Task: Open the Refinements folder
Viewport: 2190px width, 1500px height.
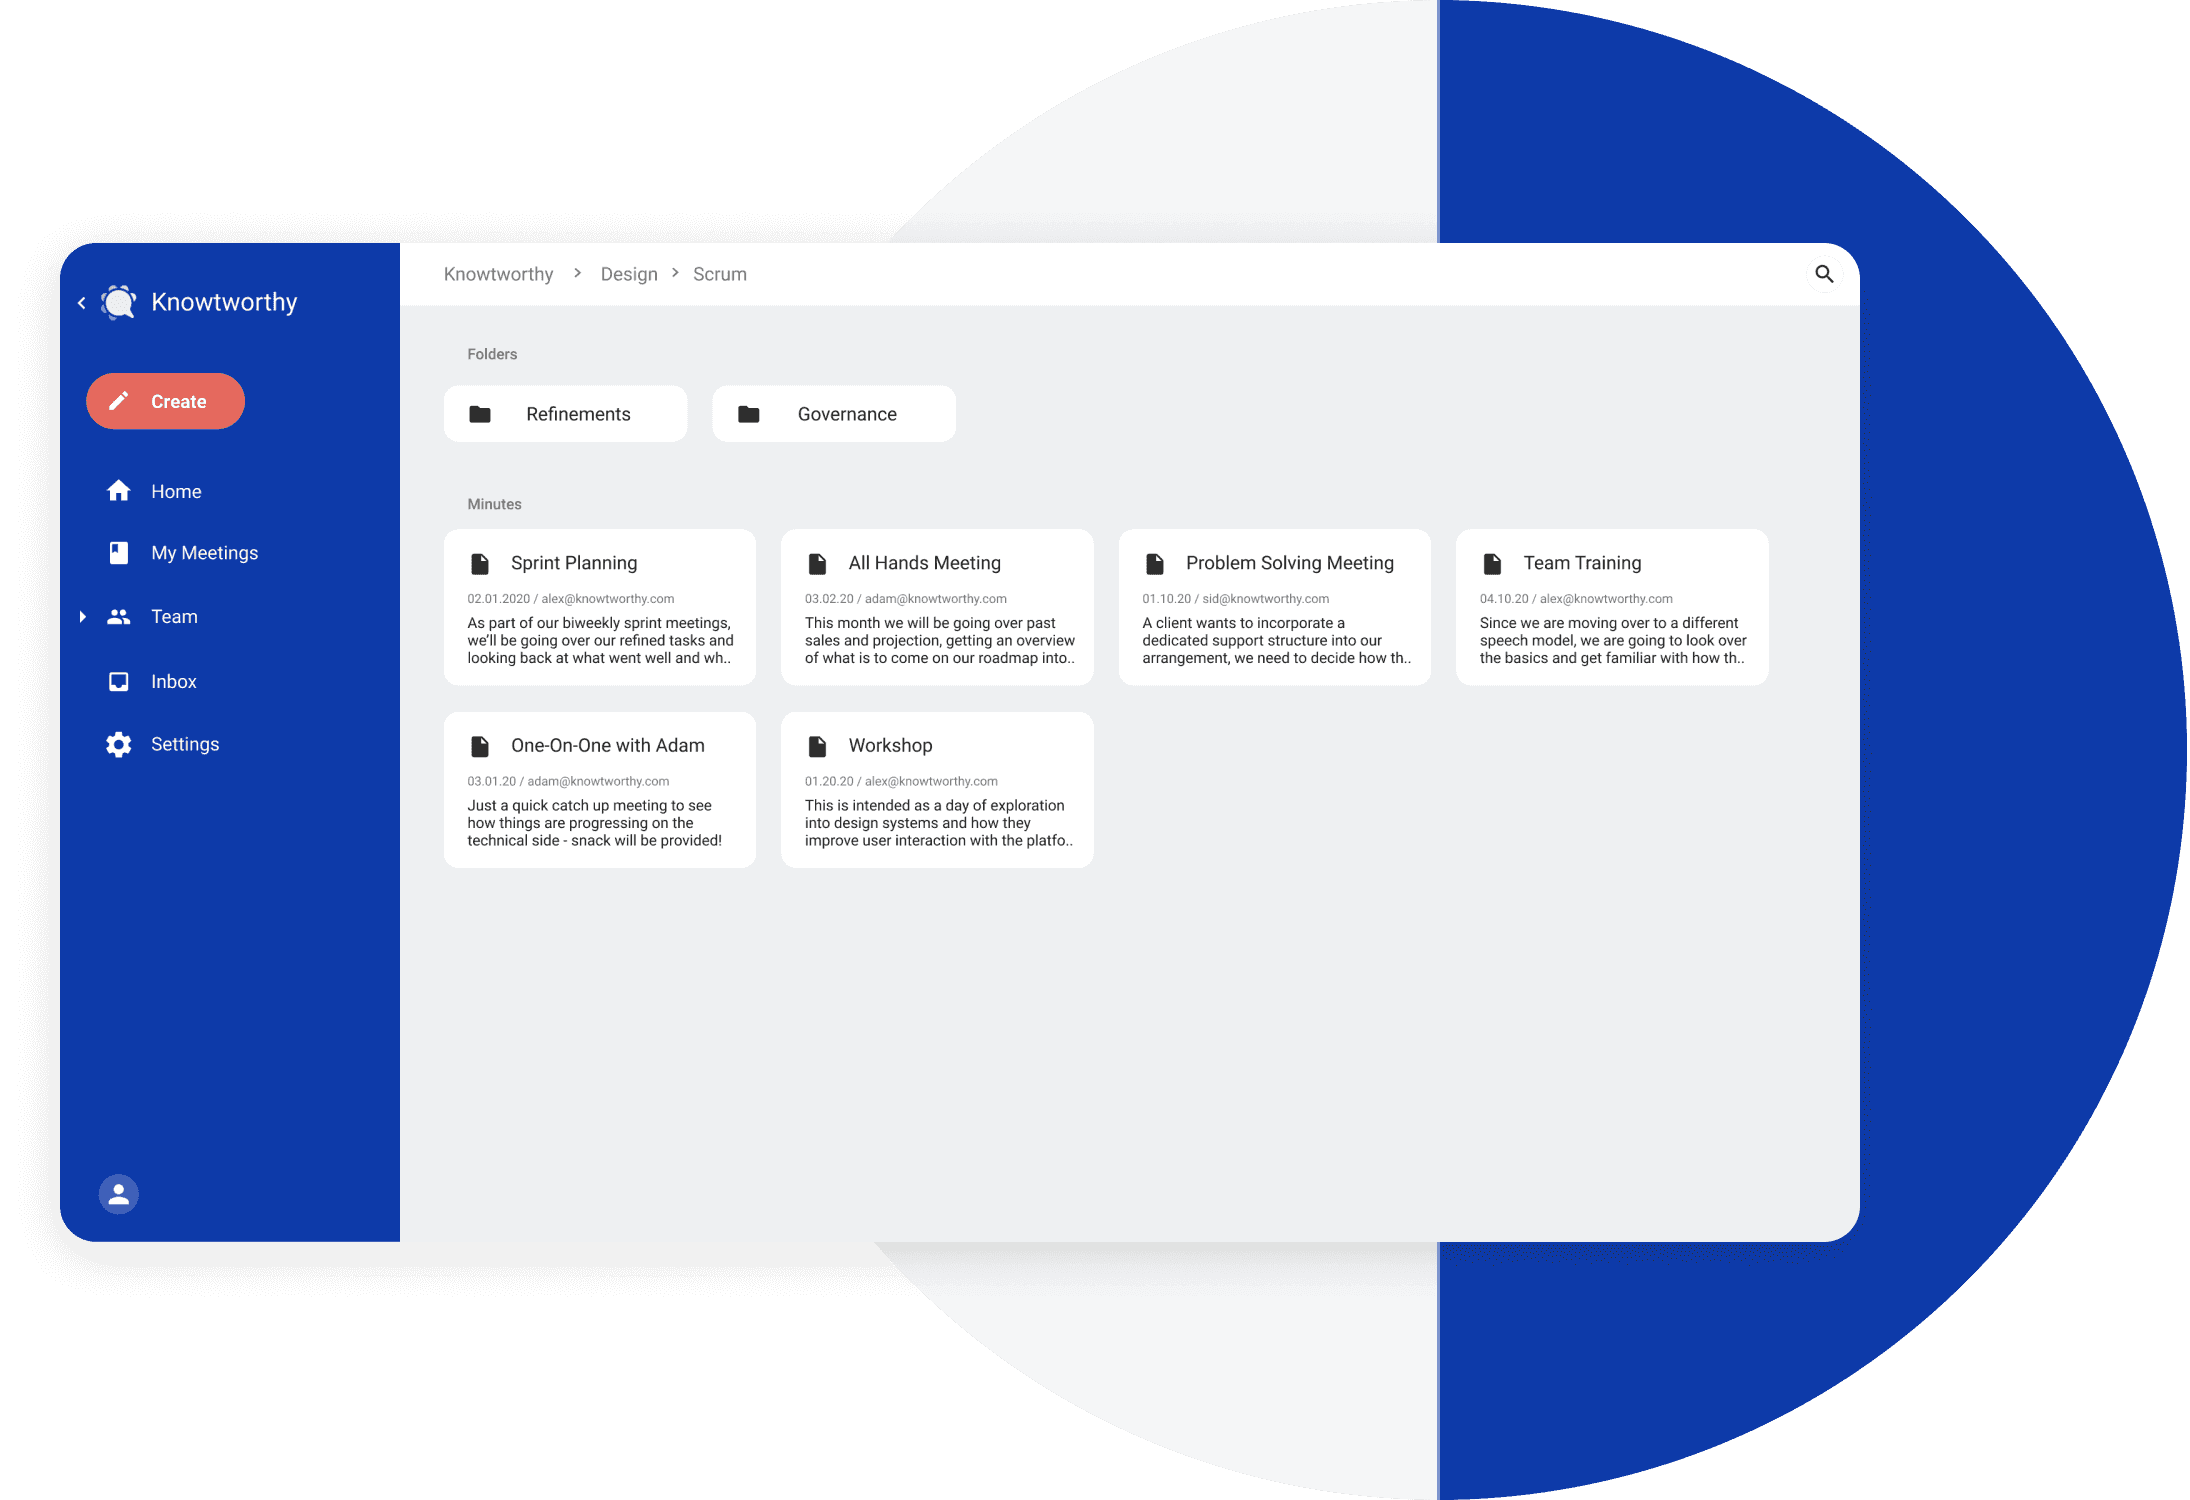Action: coord(567,415)
